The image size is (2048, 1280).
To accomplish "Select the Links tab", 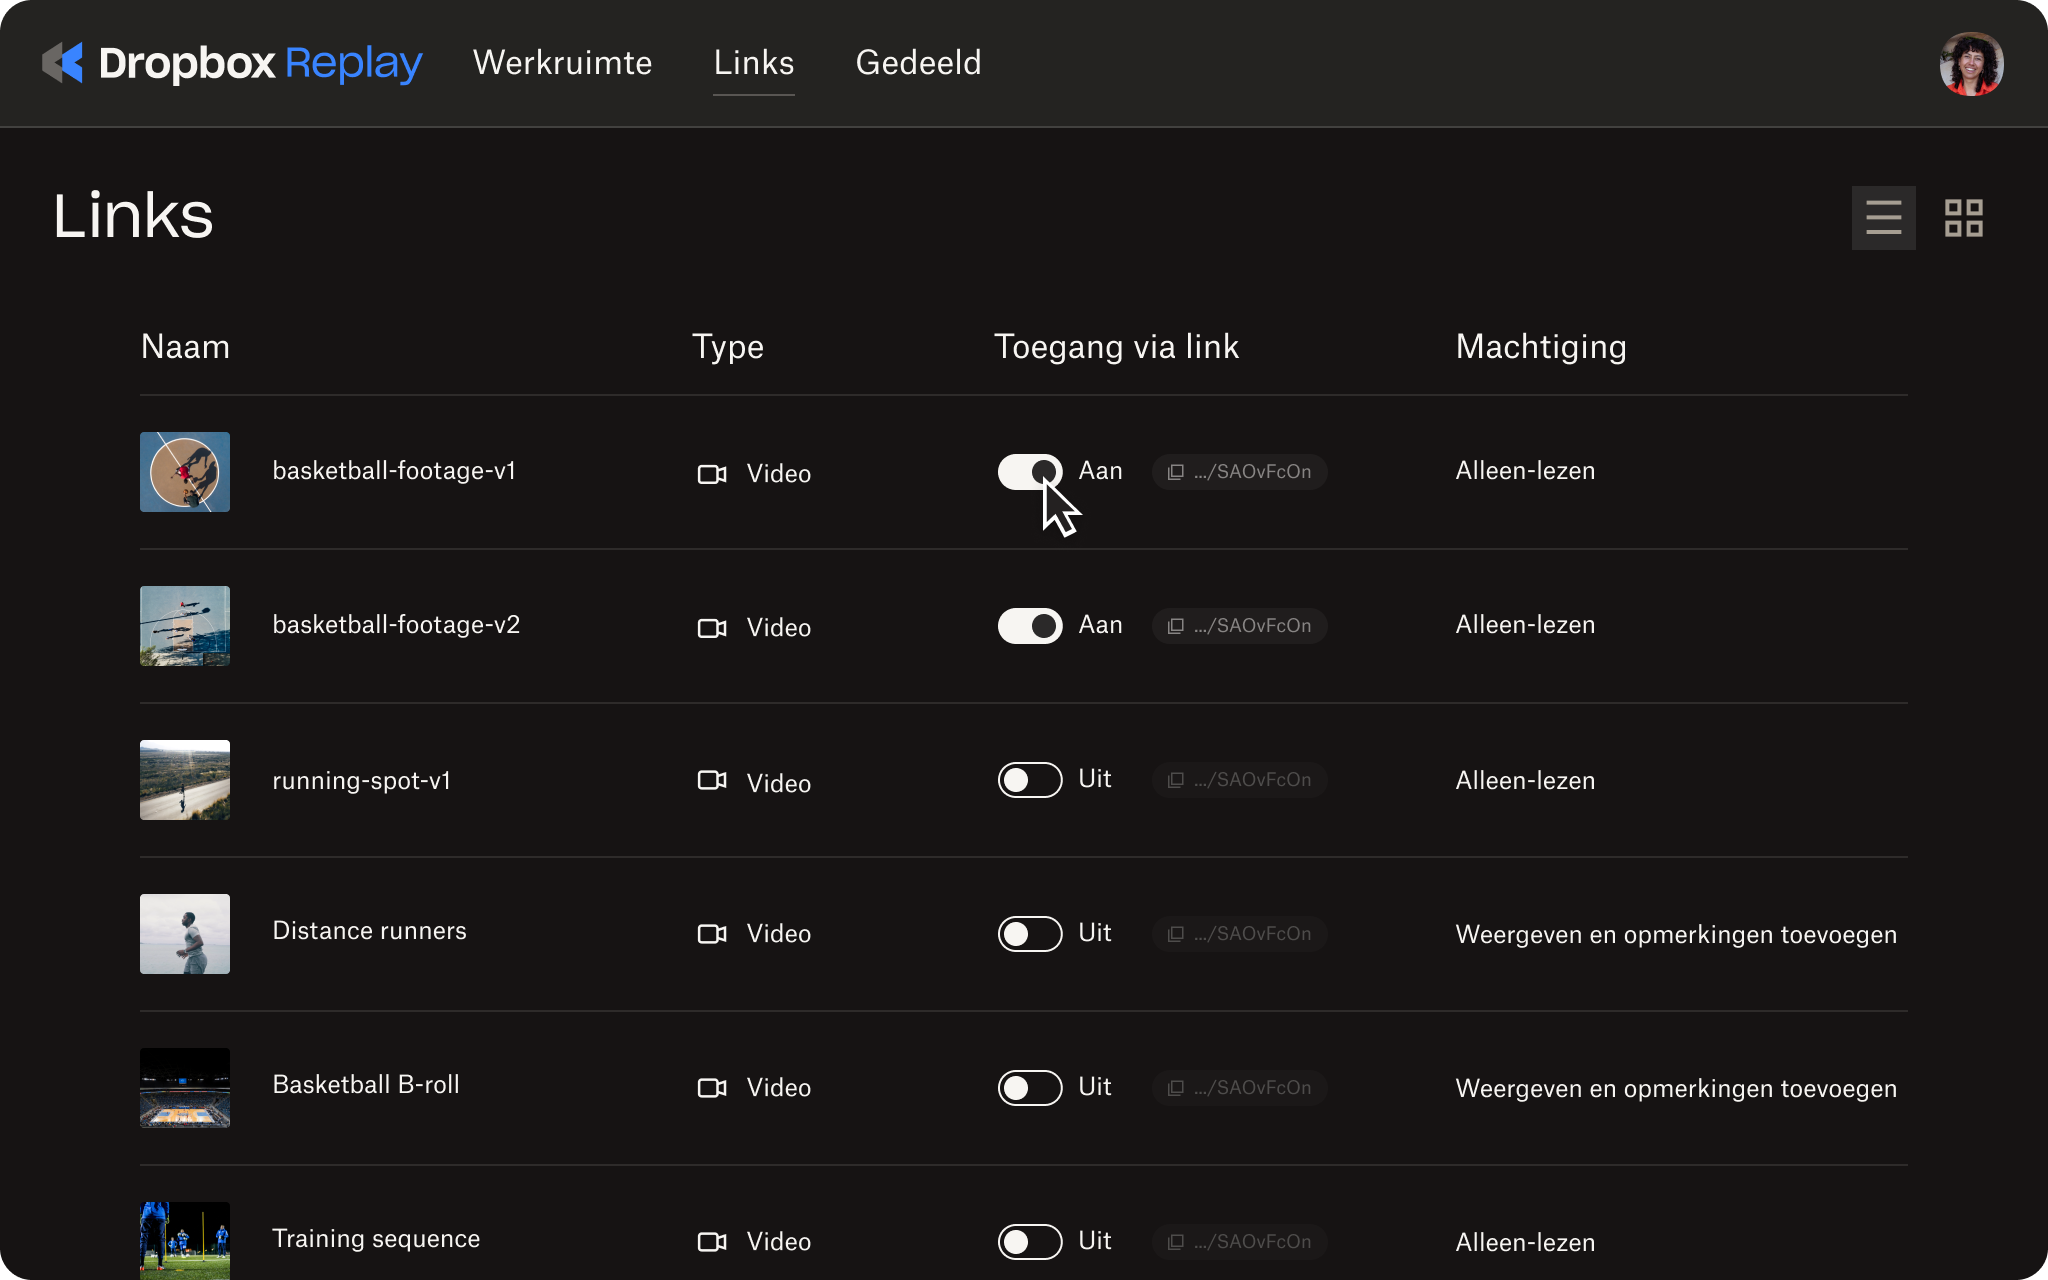I will tap(754, 63).
